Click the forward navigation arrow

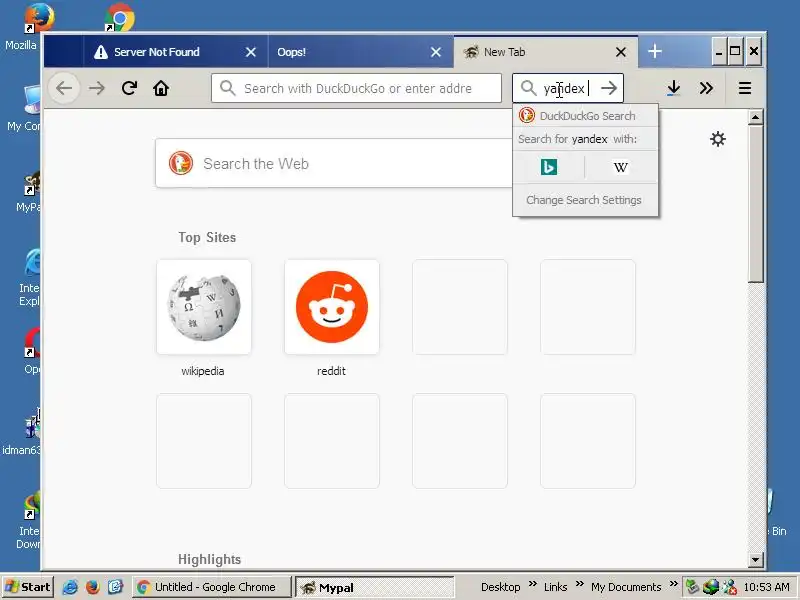pyautogui.click(x=96, y=88)
